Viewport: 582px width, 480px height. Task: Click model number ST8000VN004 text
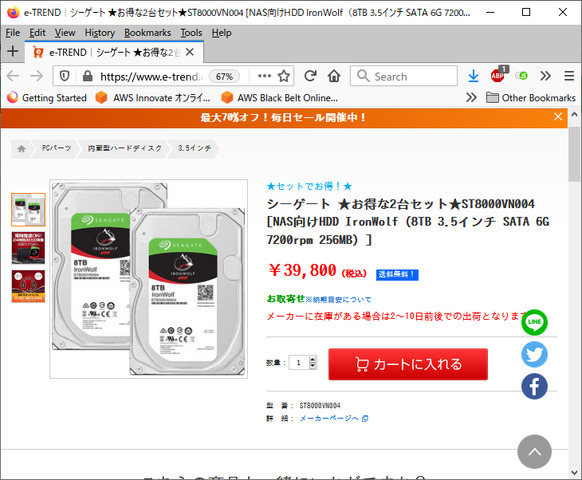coord(320,405)
